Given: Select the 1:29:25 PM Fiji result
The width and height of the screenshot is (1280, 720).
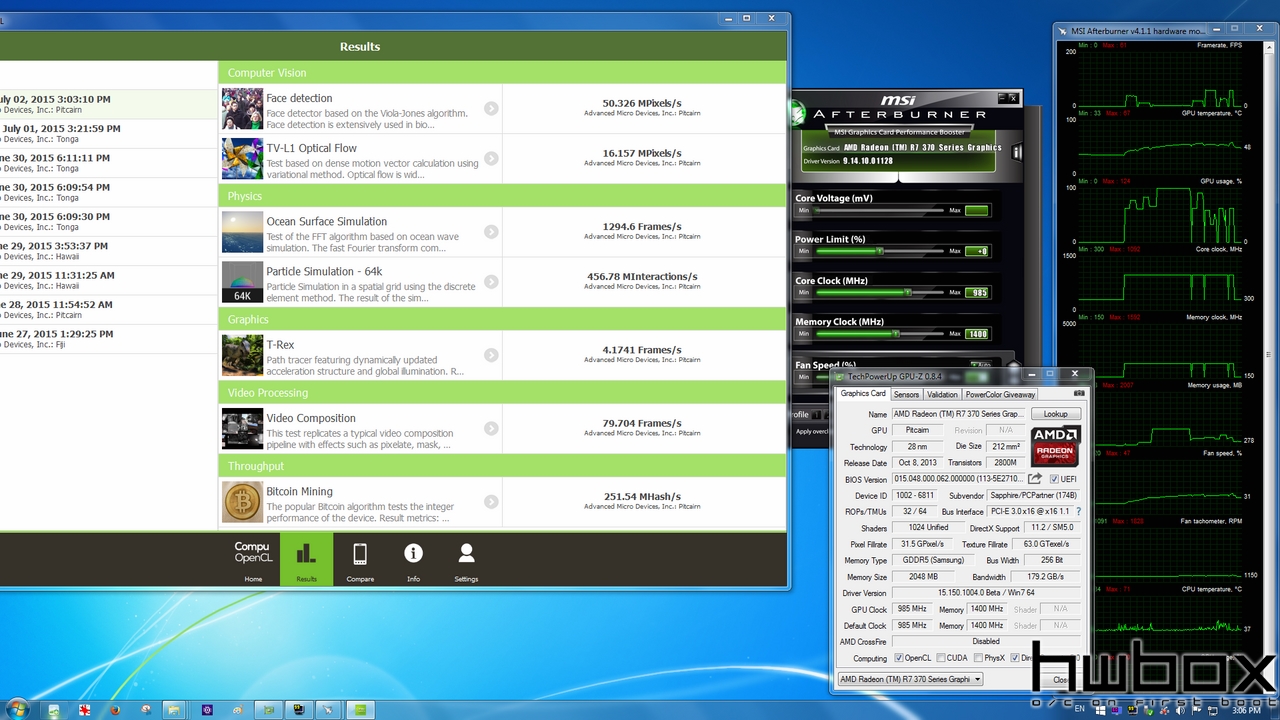Looking at the screenshot, I should click(x=109, y=338).
